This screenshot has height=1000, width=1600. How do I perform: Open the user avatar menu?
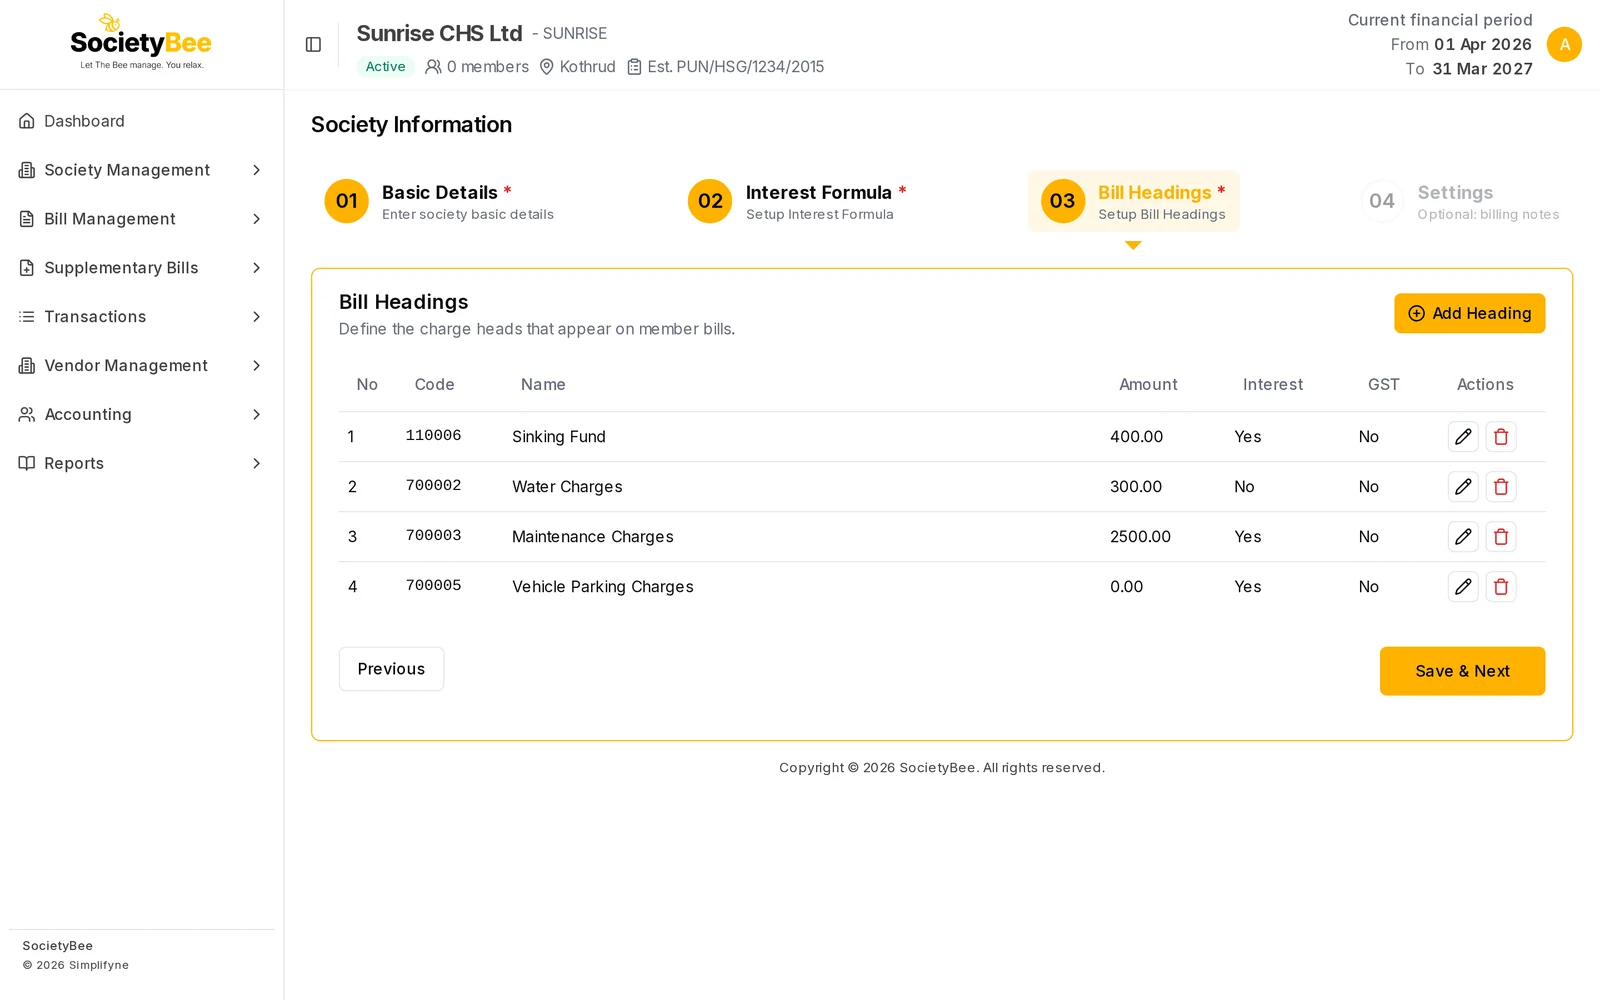1564,44
